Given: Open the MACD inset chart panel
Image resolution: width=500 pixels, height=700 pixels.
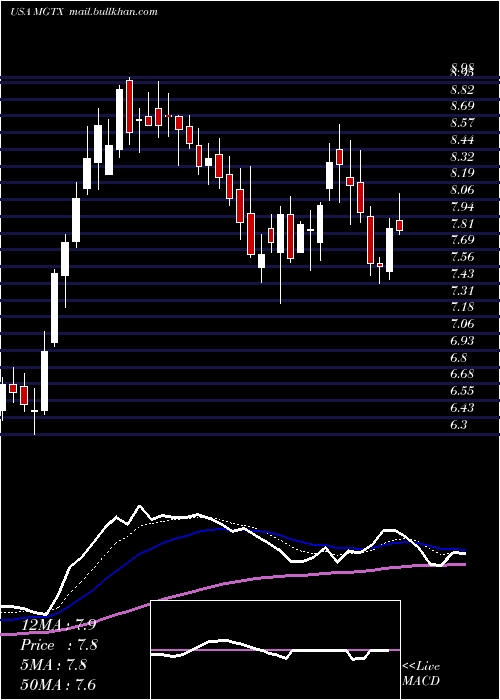Looking at the screenshot, I should 275,650.
